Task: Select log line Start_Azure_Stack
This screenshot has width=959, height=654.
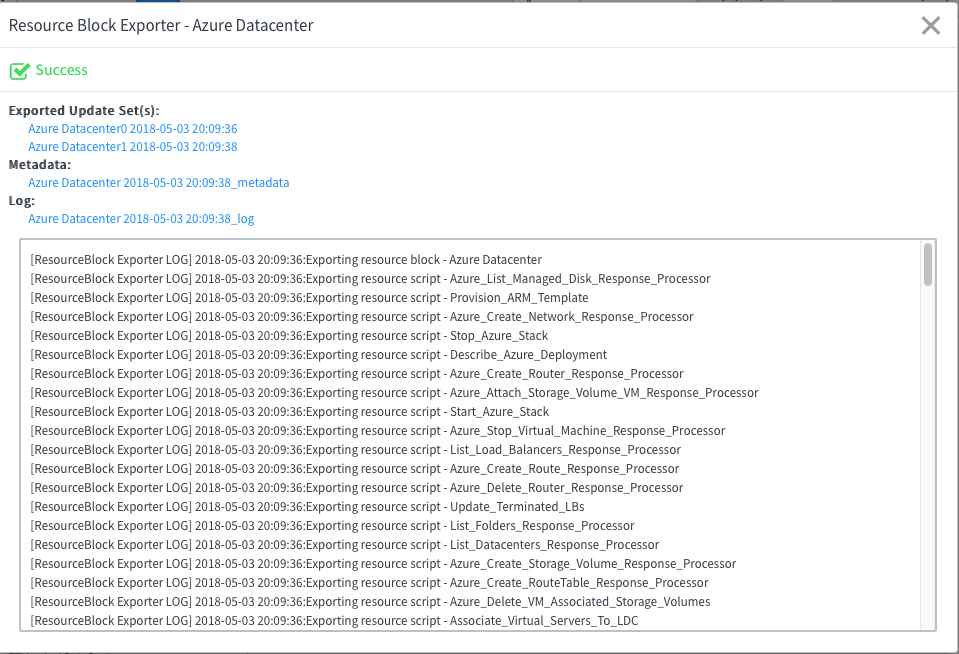Action: pos(290,412)
